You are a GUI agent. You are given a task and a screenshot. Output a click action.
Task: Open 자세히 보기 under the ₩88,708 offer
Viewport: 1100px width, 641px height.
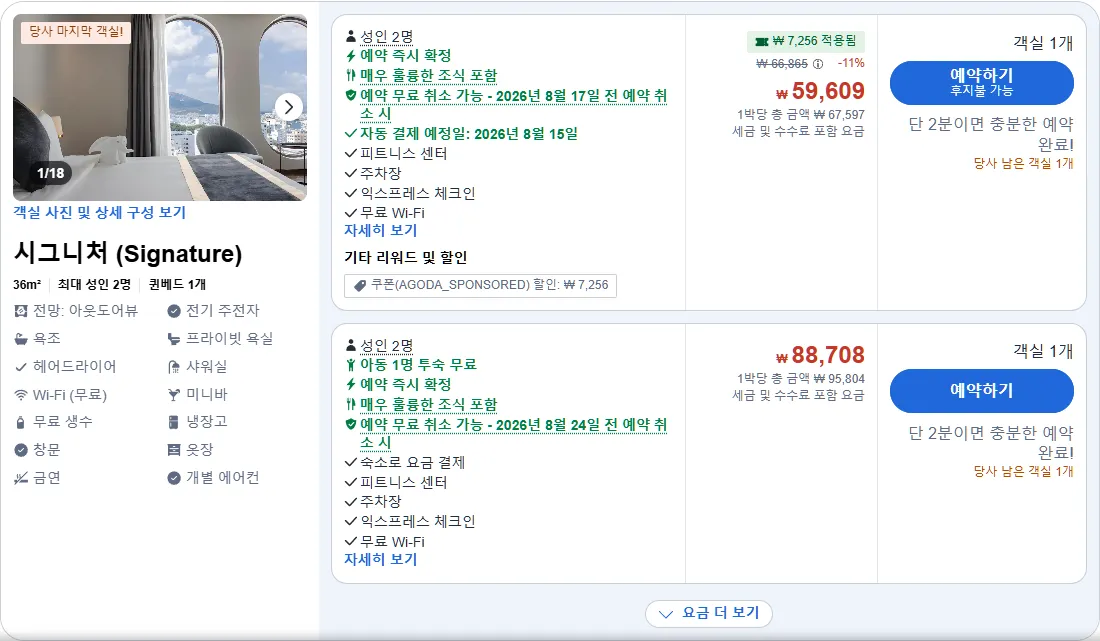coord(380,559)
